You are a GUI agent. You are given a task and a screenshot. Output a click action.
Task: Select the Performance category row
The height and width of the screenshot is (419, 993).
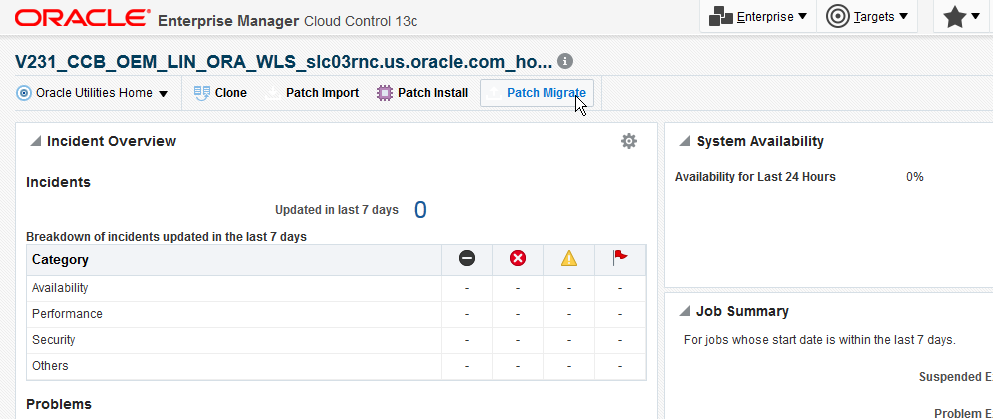pyautogui.click(x=336, y=314)
